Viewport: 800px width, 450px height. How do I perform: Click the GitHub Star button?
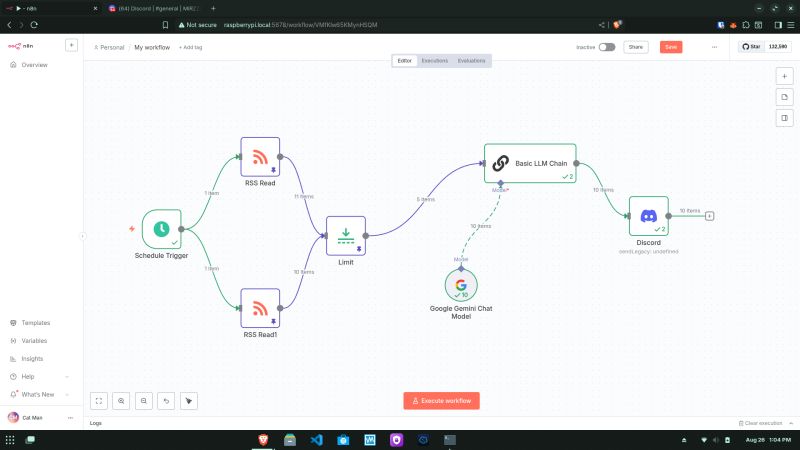(x=752, y=46)
